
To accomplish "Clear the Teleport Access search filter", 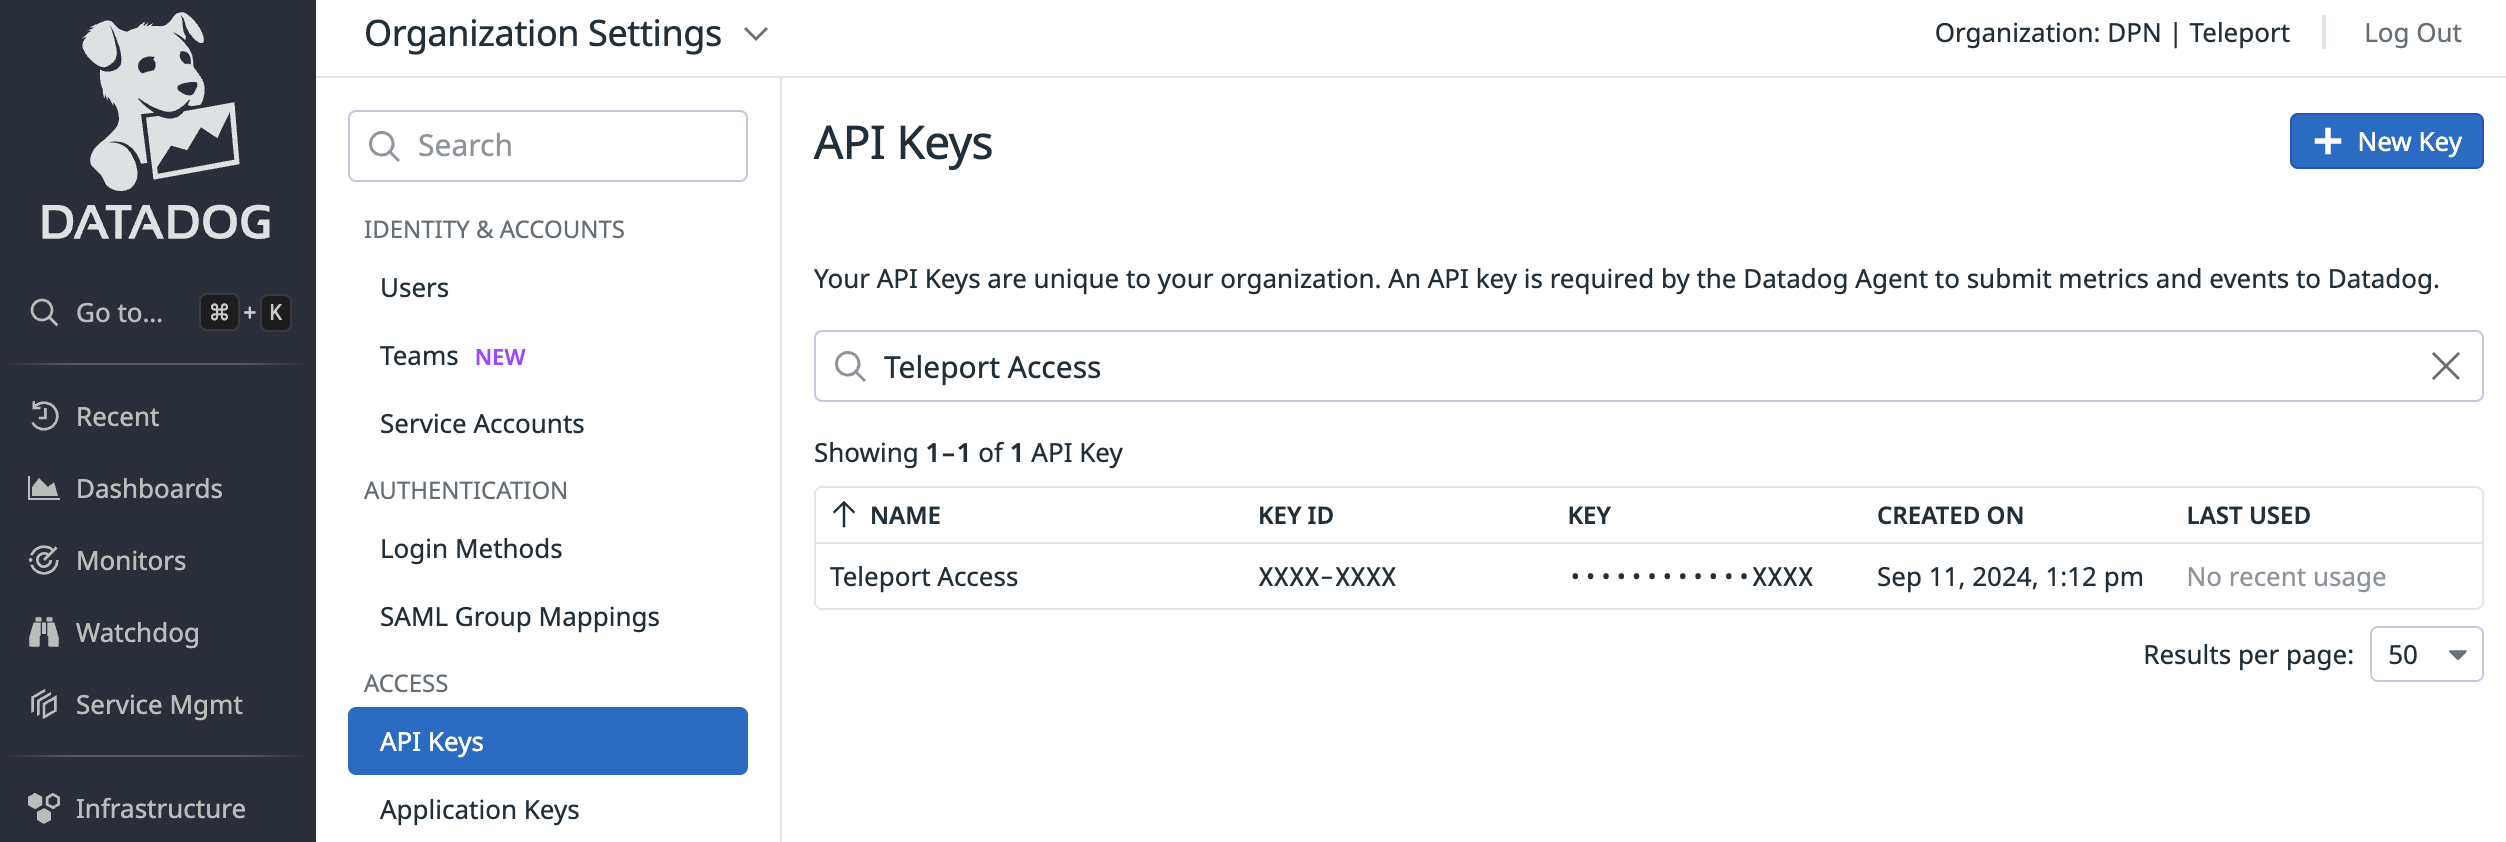I will pyautogui.click(x=2445, y=366).
